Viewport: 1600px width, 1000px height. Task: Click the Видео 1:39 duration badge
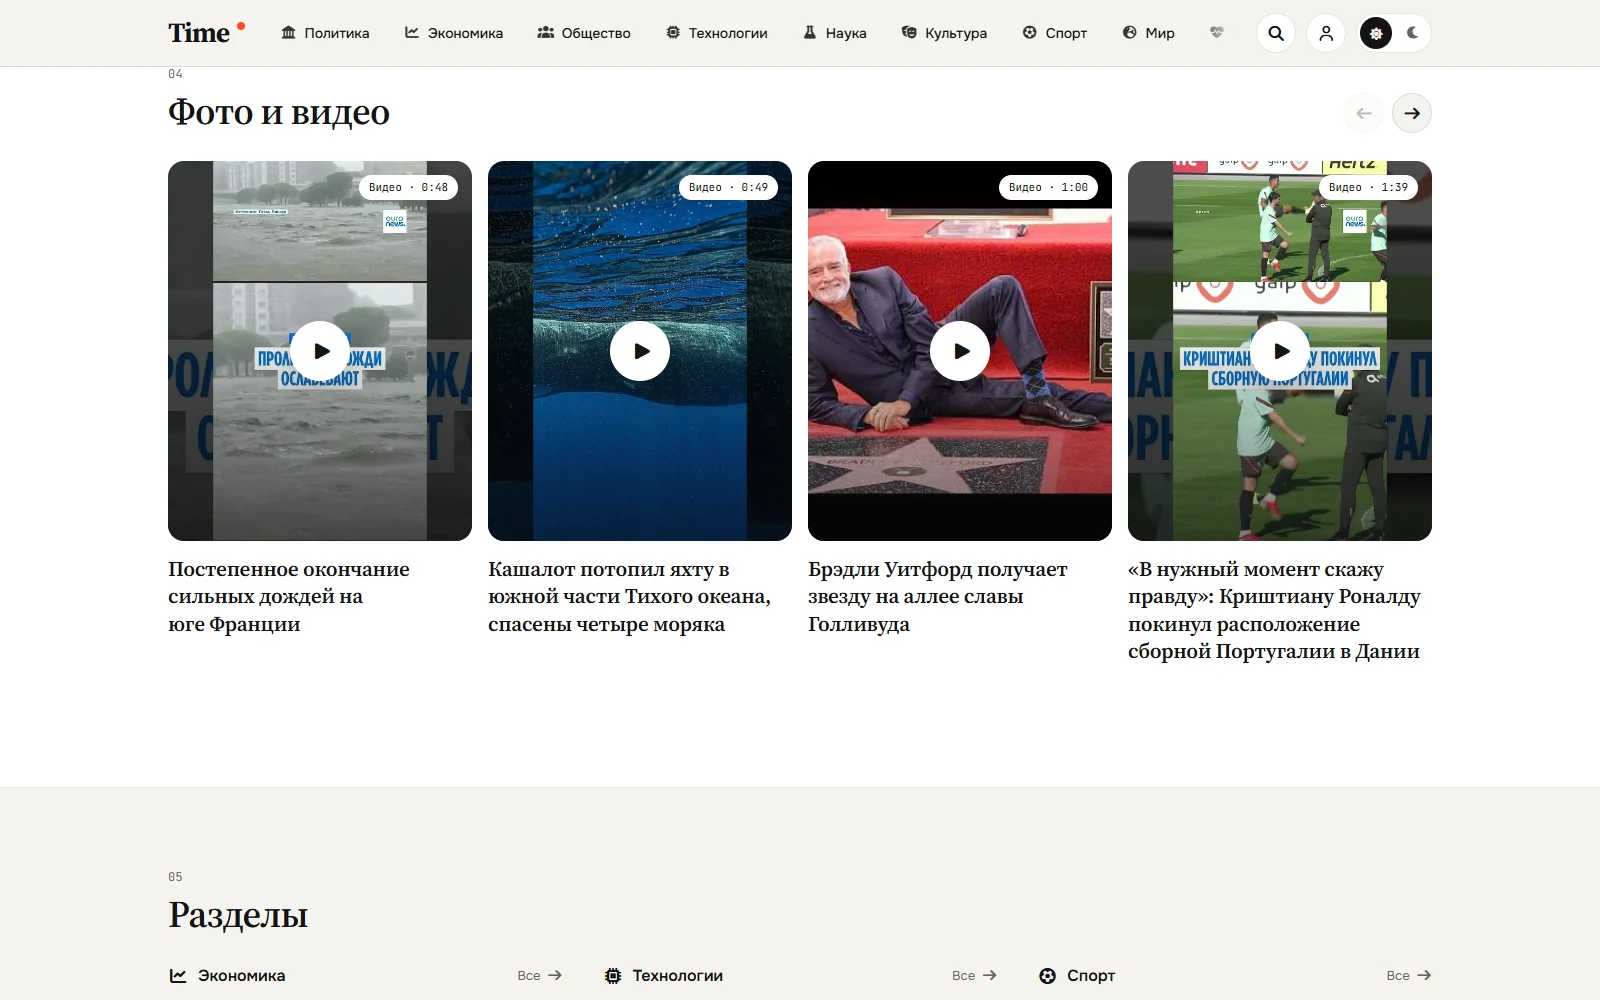[x=1368, y=187]
